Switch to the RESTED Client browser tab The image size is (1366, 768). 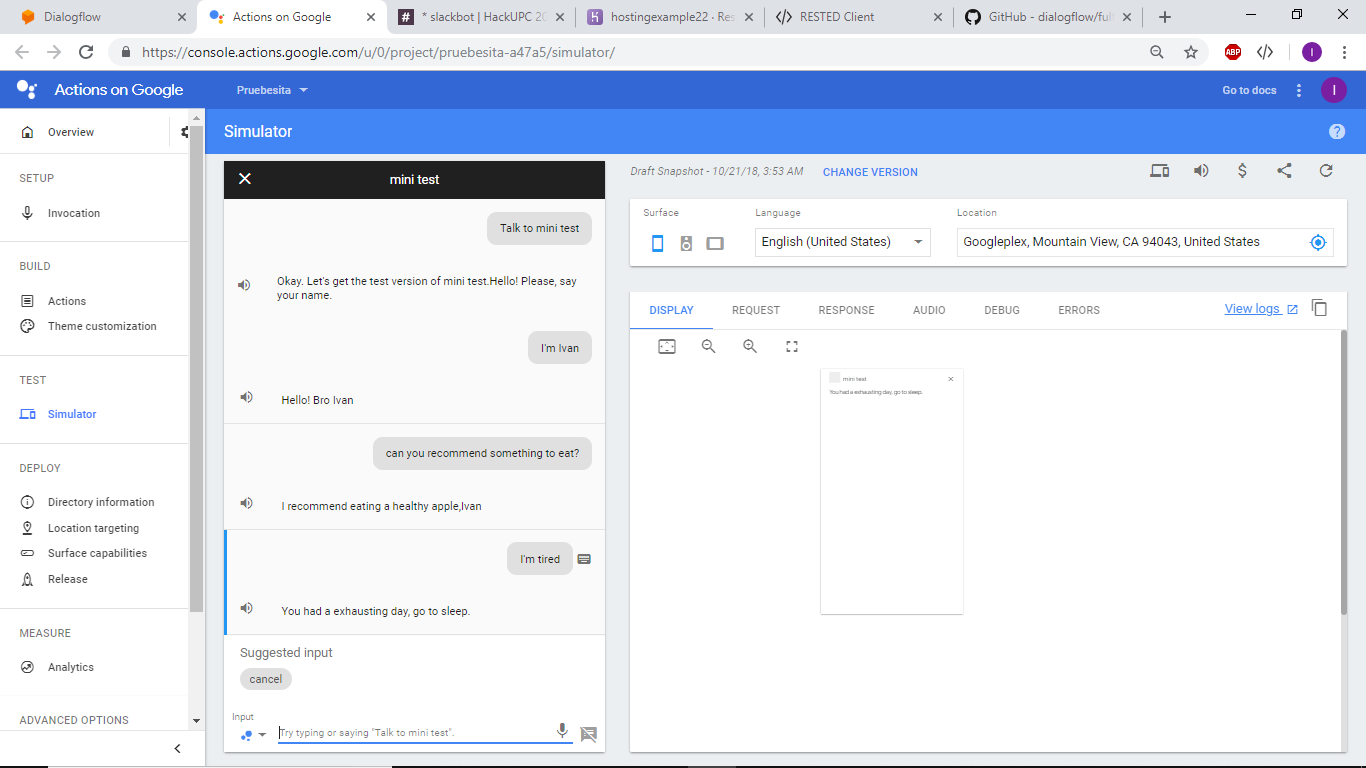point(859,17)
